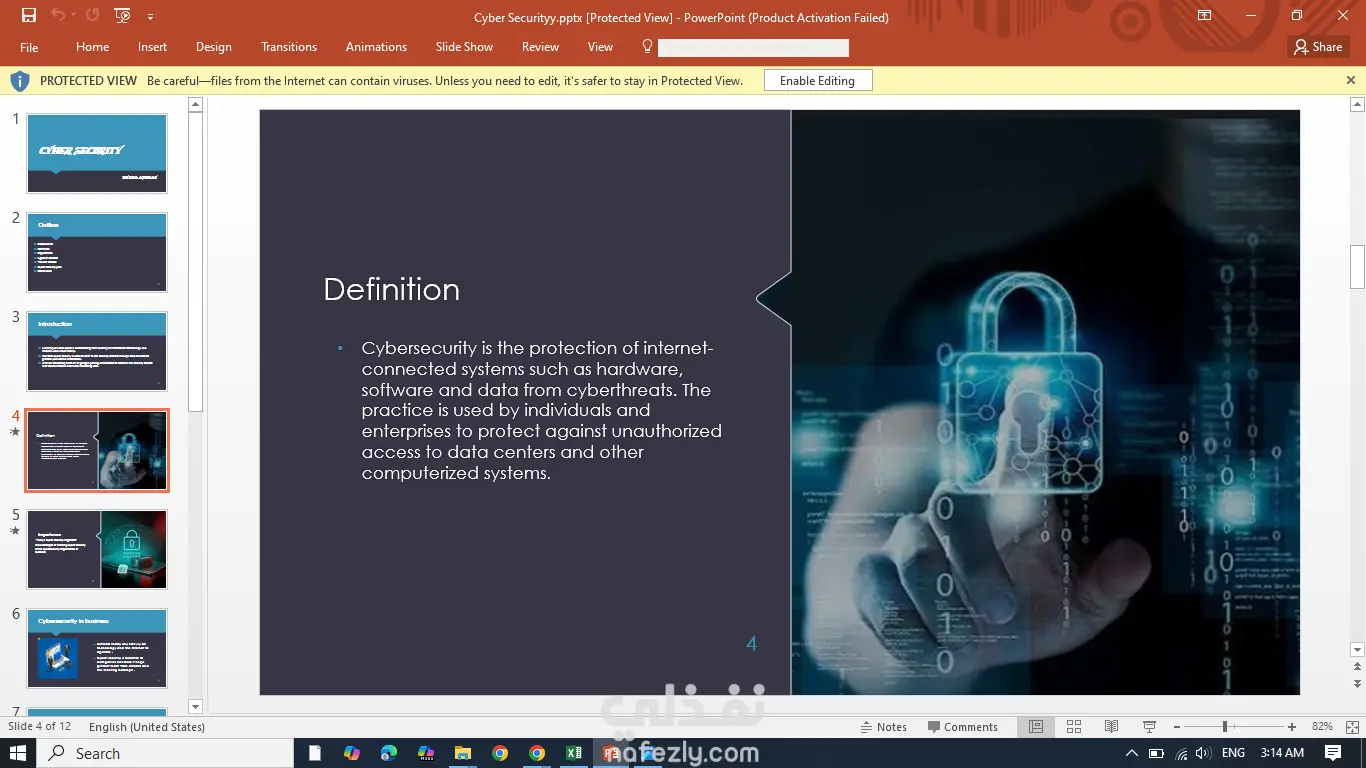Image resolution: width=1366 pixels, height=768 pixels.
Task: Open the Review ribbon tab
Action: pyautogui.click(x=540, y=47)
